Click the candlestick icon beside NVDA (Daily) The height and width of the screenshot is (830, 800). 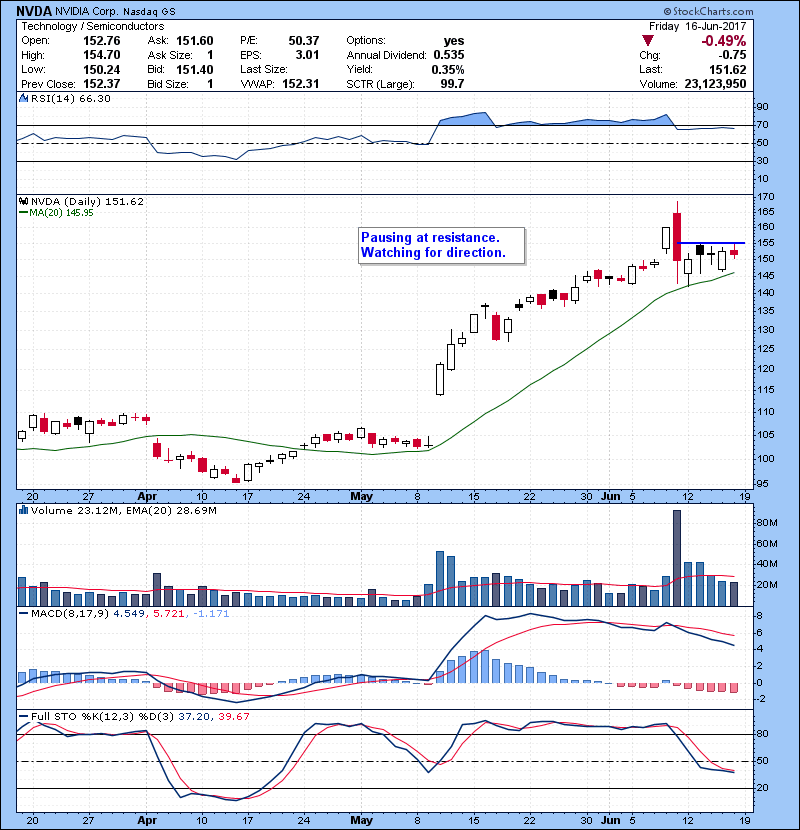(23, 201)
